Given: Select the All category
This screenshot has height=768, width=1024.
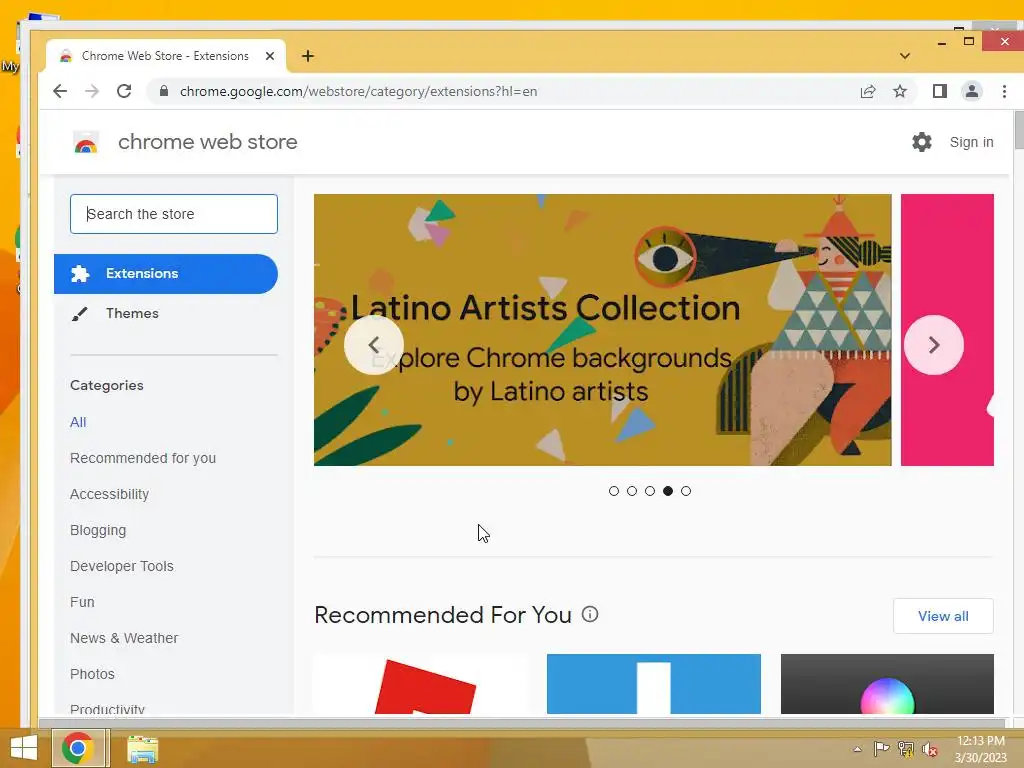Looking at the screenshot, I should pyautogui.click(x=78, y=422).
